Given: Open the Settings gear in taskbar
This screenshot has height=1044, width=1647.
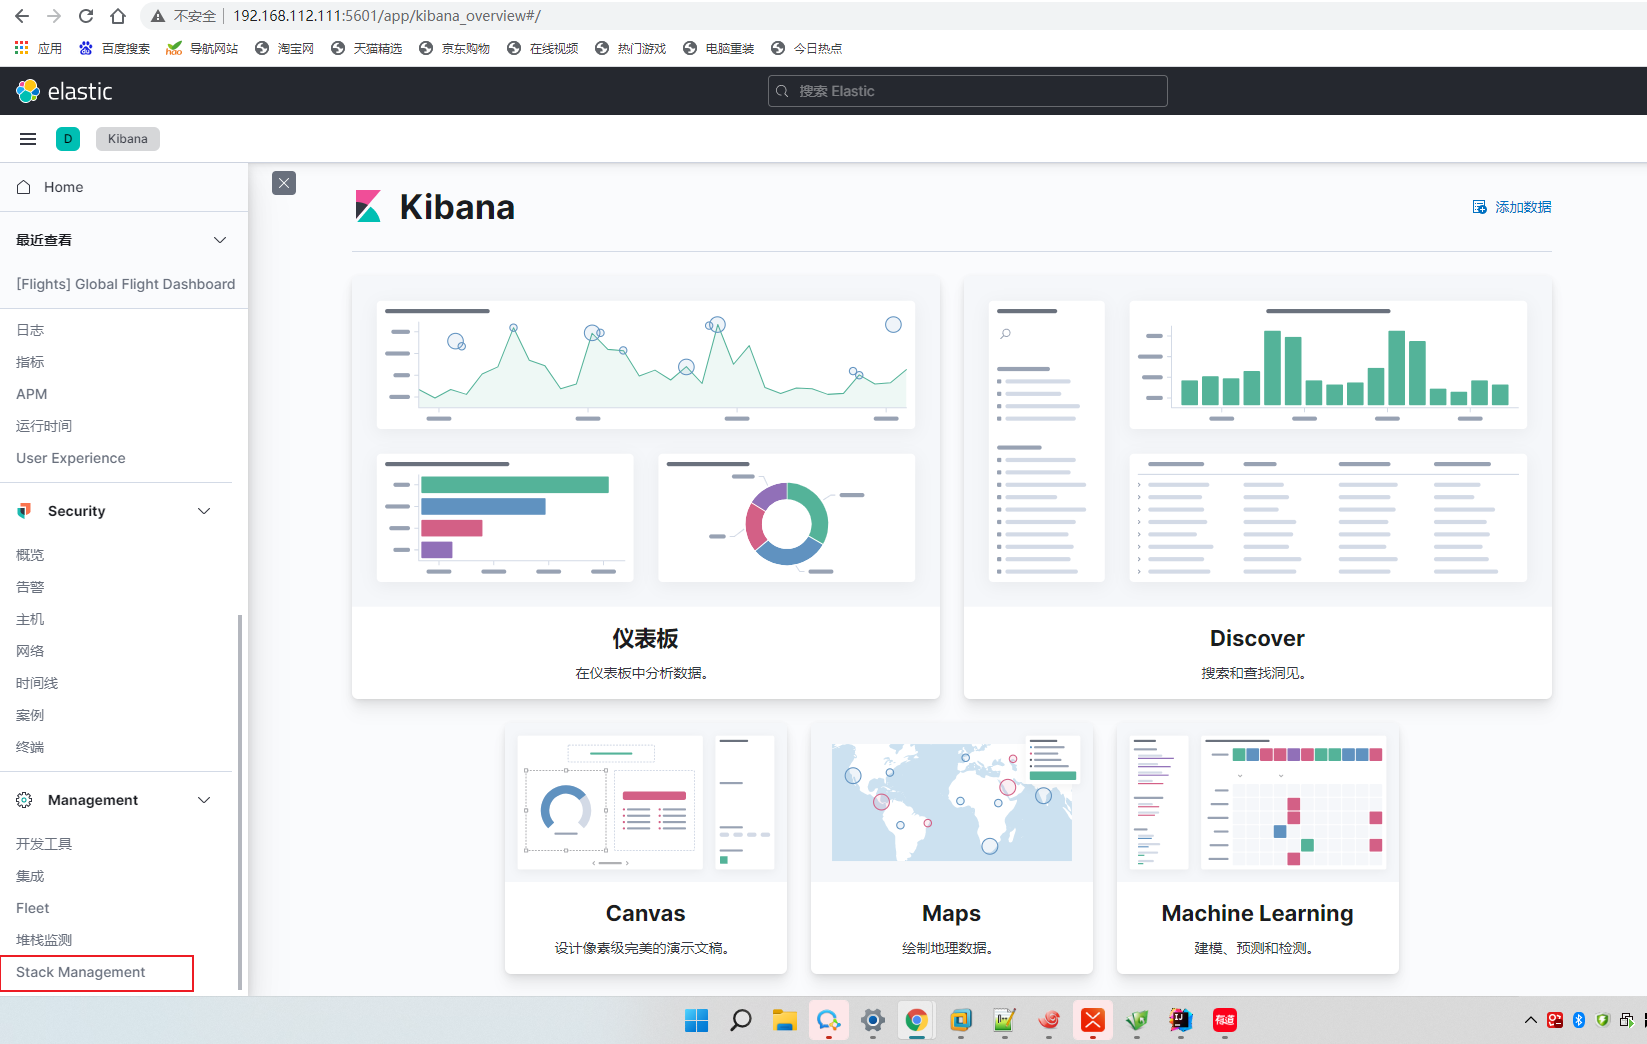Looking at the screenshot, I should (872, 1020).
